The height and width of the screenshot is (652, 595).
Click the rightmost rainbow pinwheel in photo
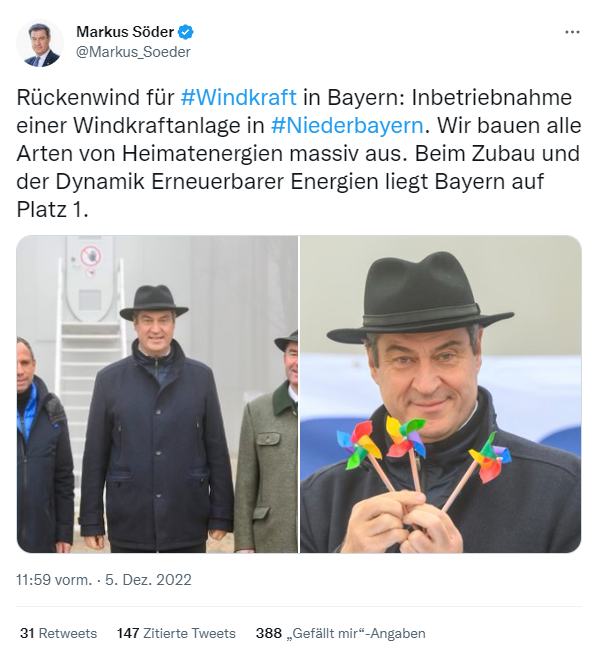click(x=489, y=458)
